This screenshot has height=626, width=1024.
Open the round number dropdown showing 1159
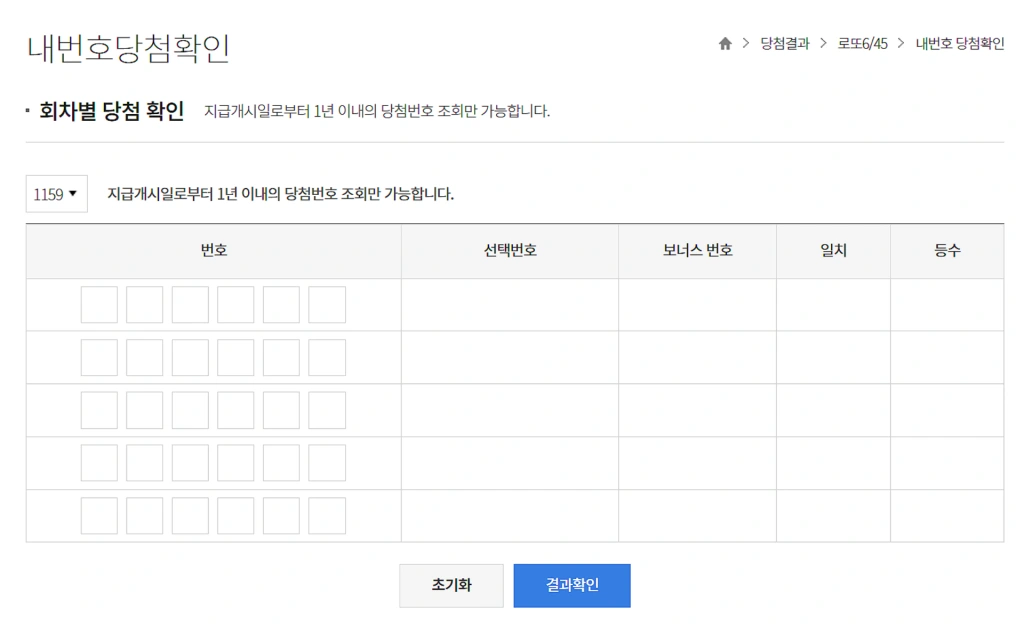(x=56, y=193)
